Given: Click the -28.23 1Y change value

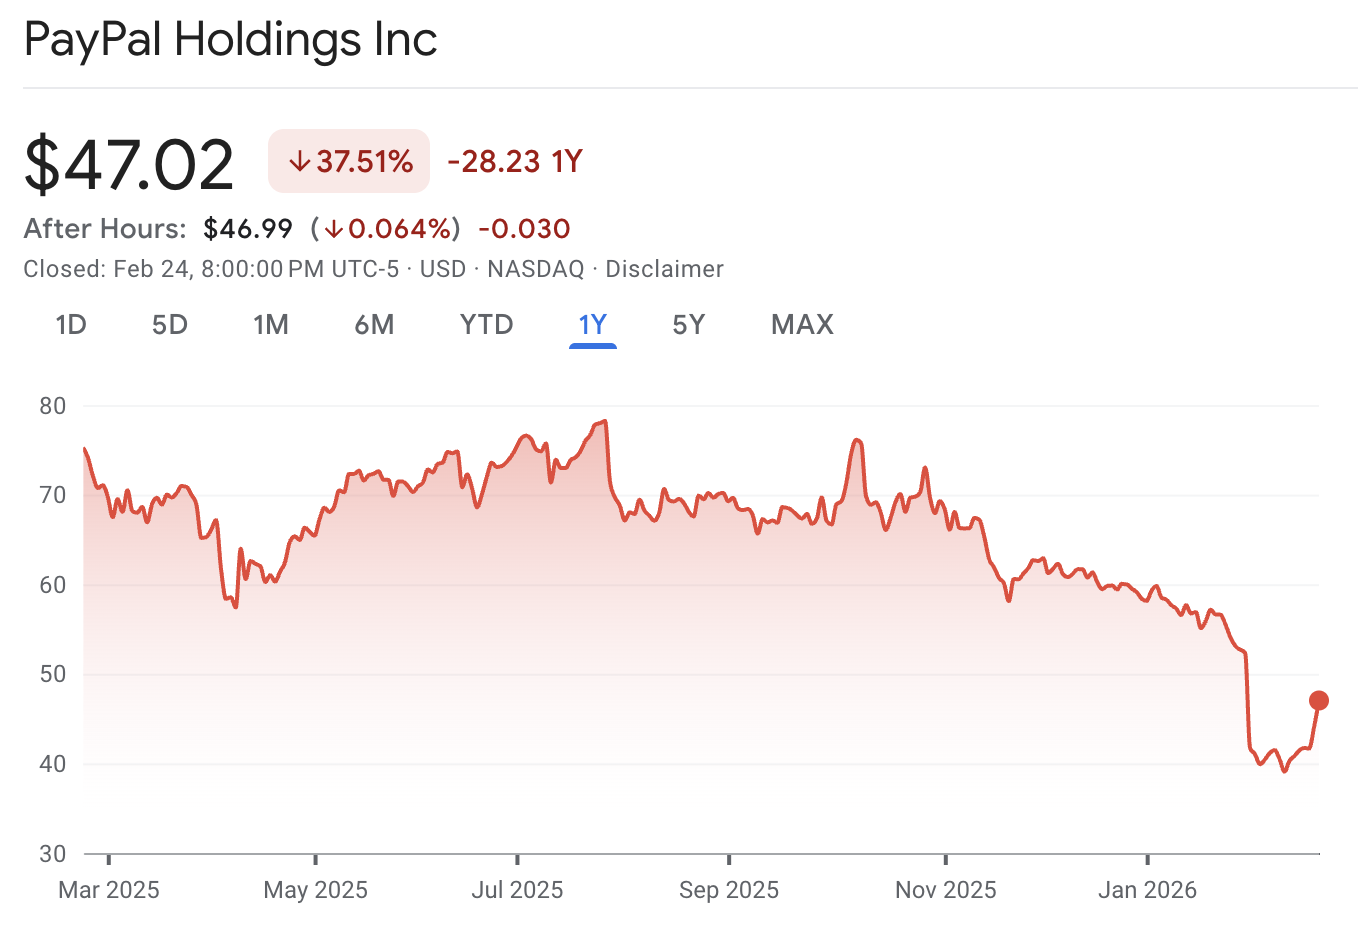Looking at the screenshot, I should (x=514, y=161).
